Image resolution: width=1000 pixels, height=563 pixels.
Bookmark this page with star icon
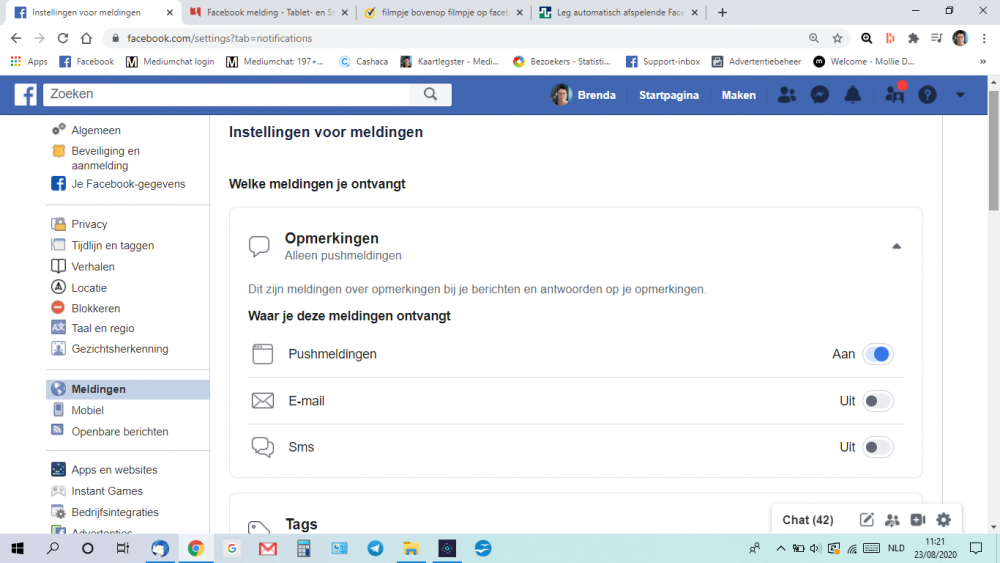837,38
